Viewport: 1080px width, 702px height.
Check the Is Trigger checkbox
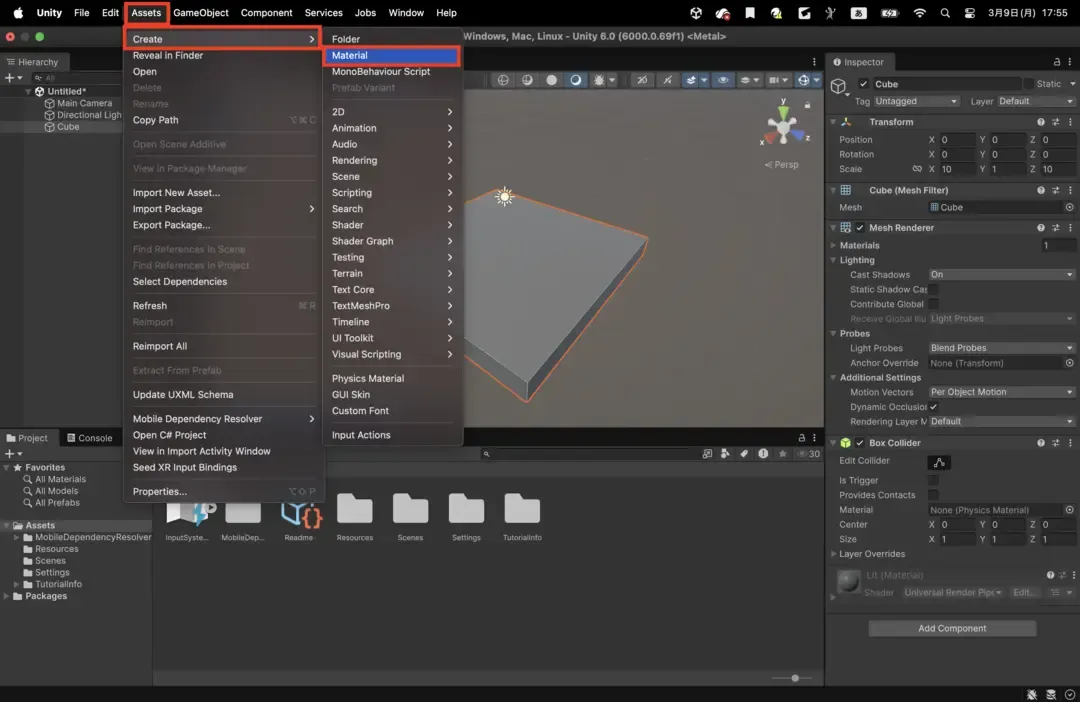pos(933,481)
